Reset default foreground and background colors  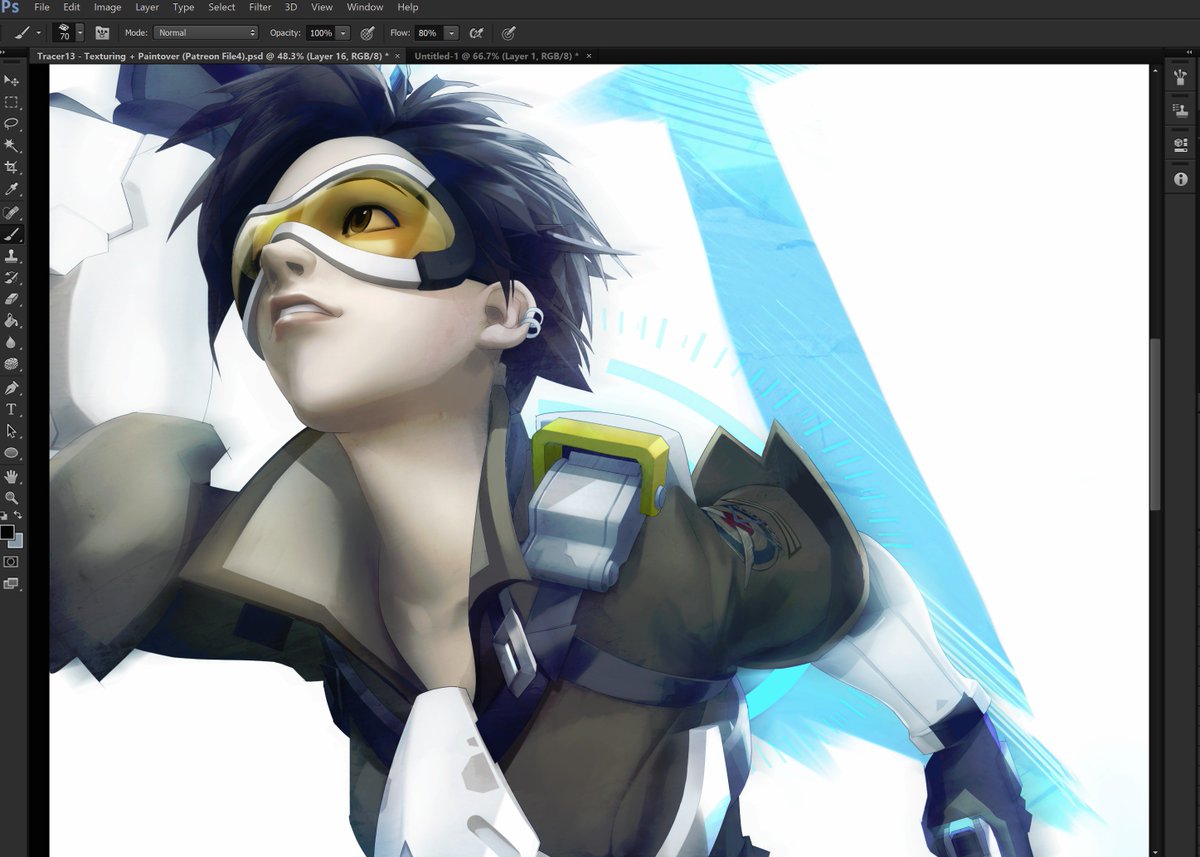5,515
